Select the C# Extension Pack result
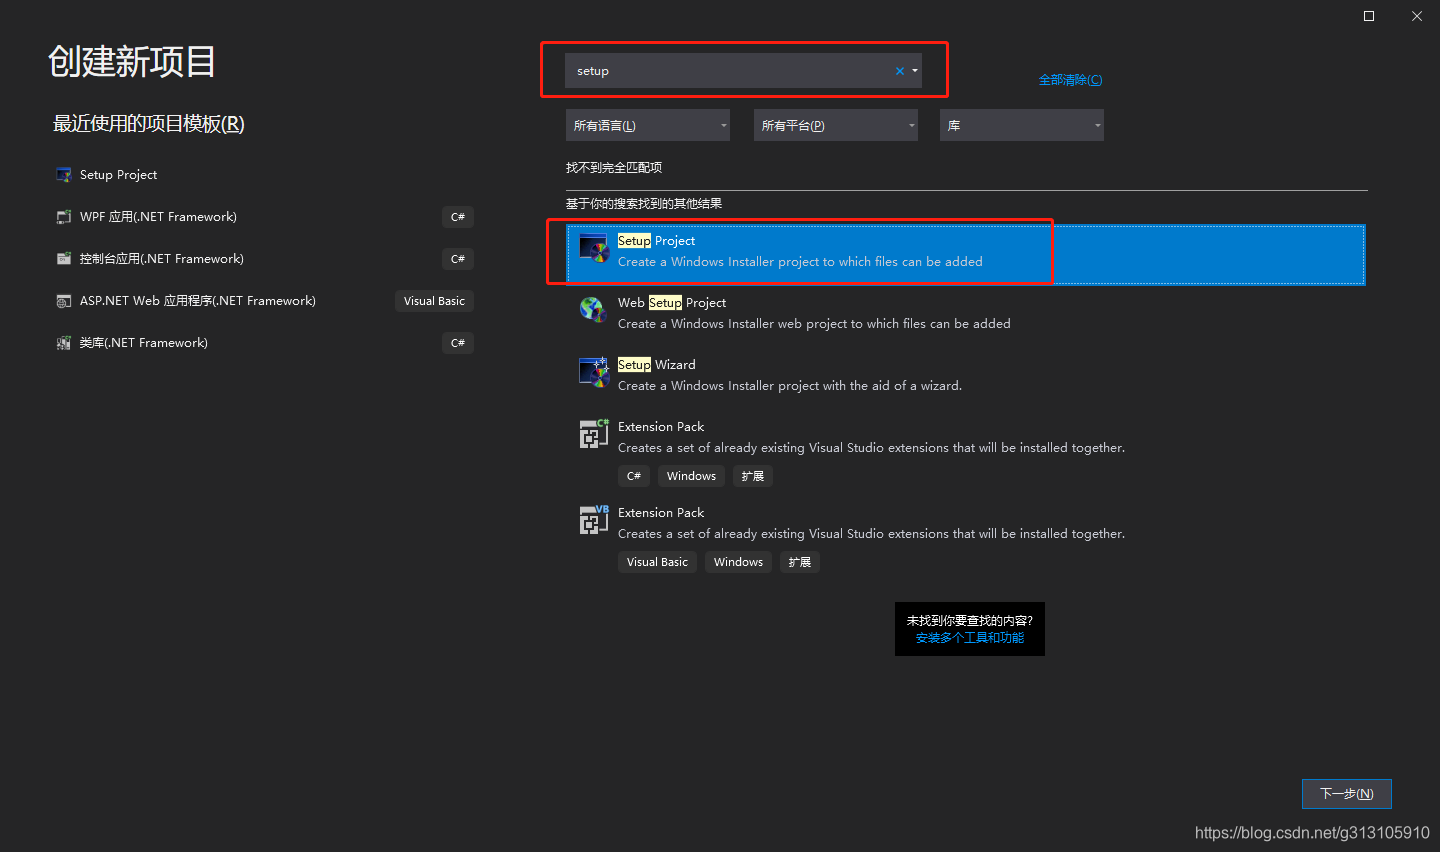Screen dimensions: 1440x852 point(966,451)
